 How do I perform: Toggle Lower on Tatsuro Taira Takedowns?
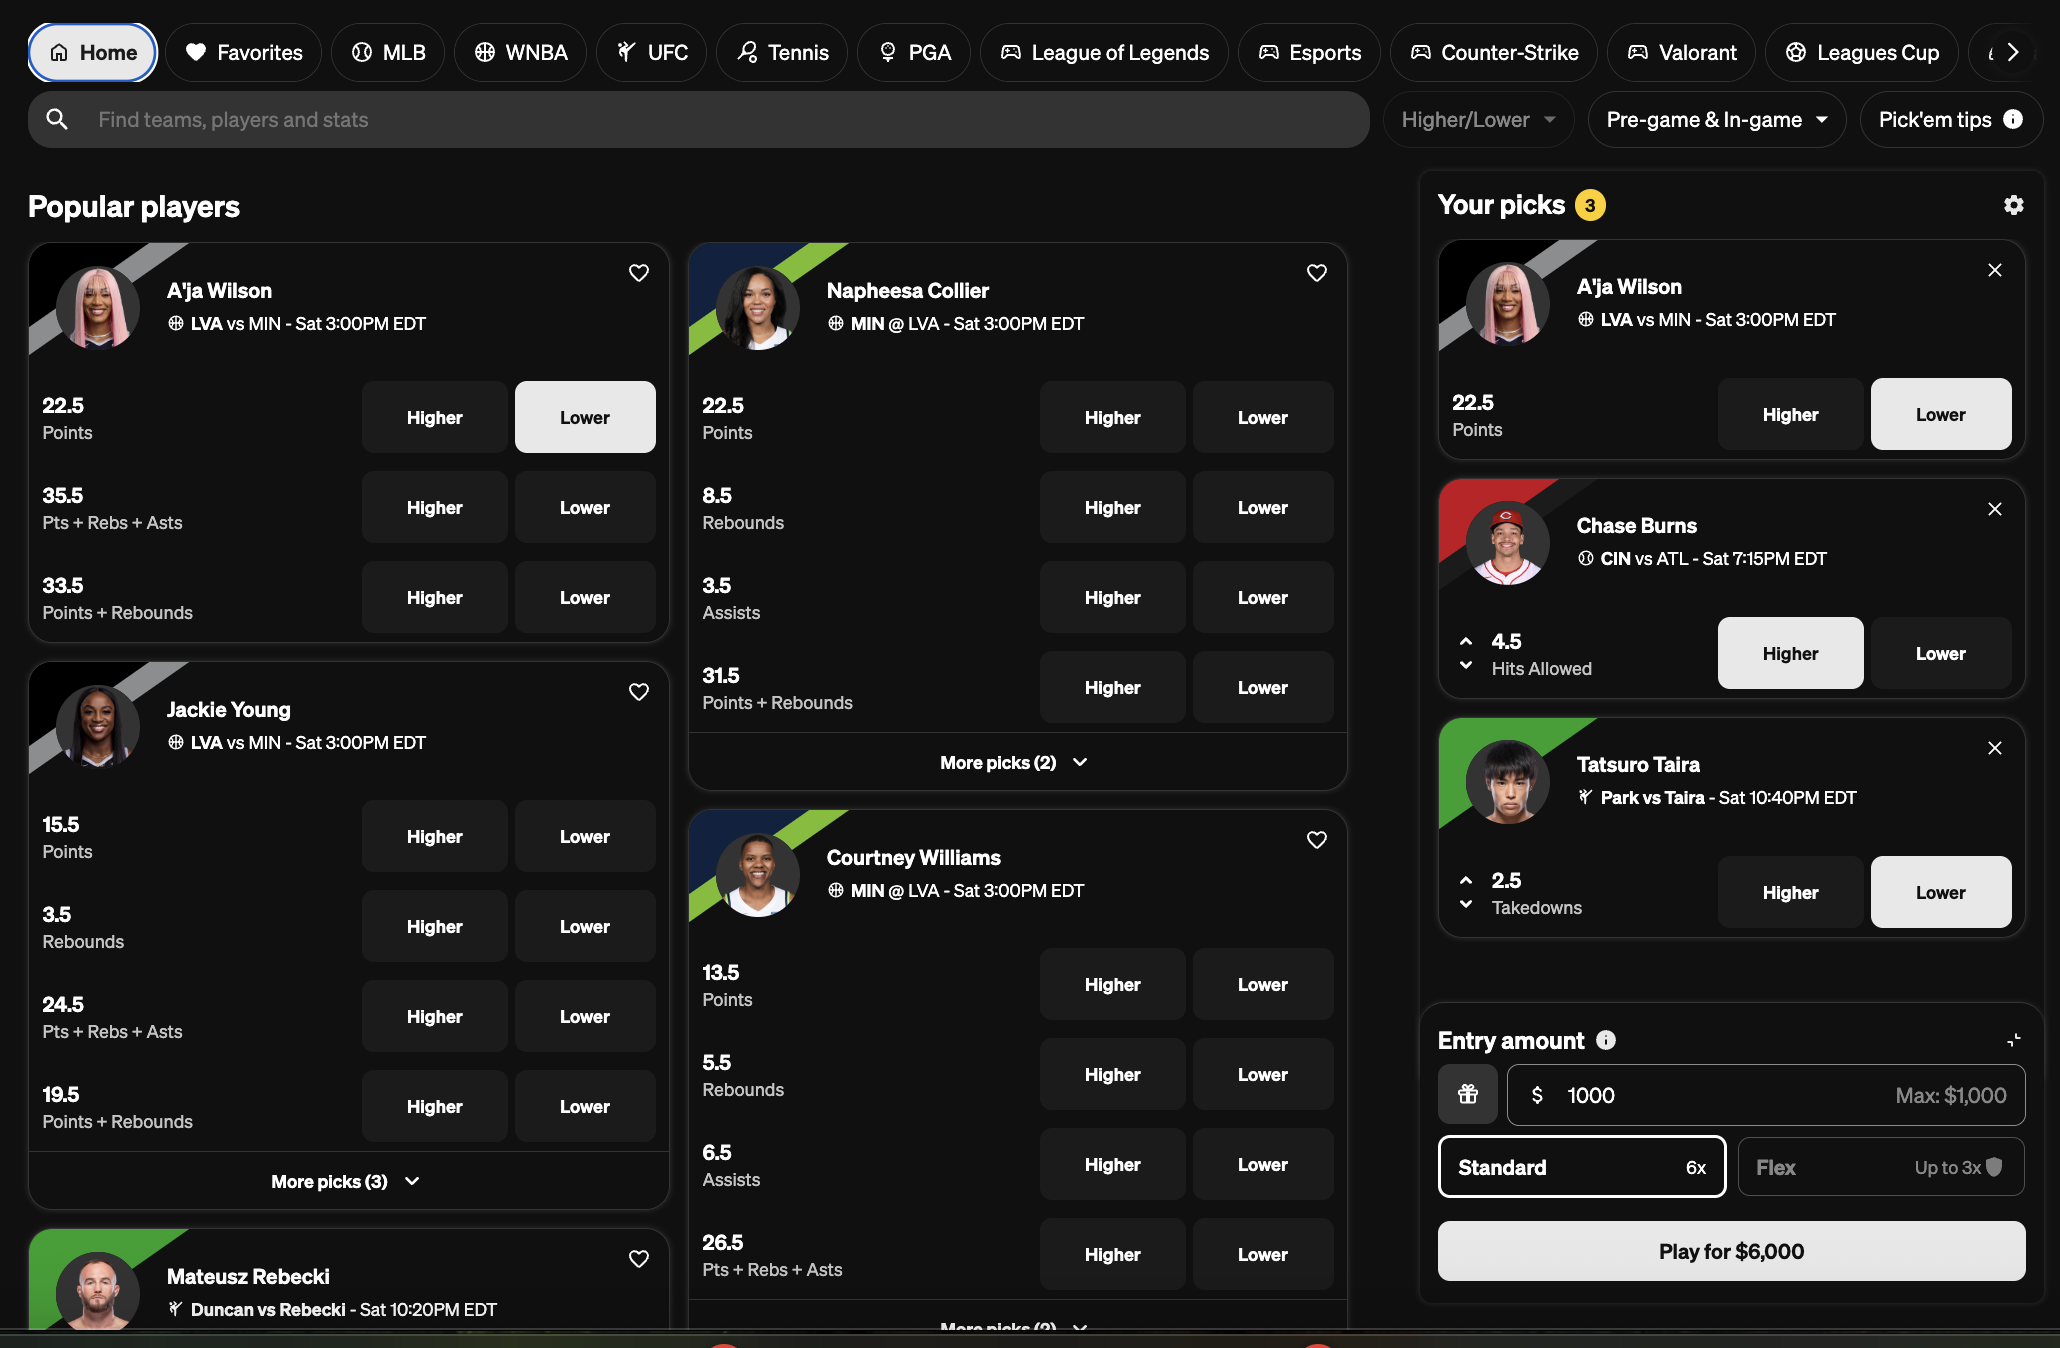(1940, 892)
